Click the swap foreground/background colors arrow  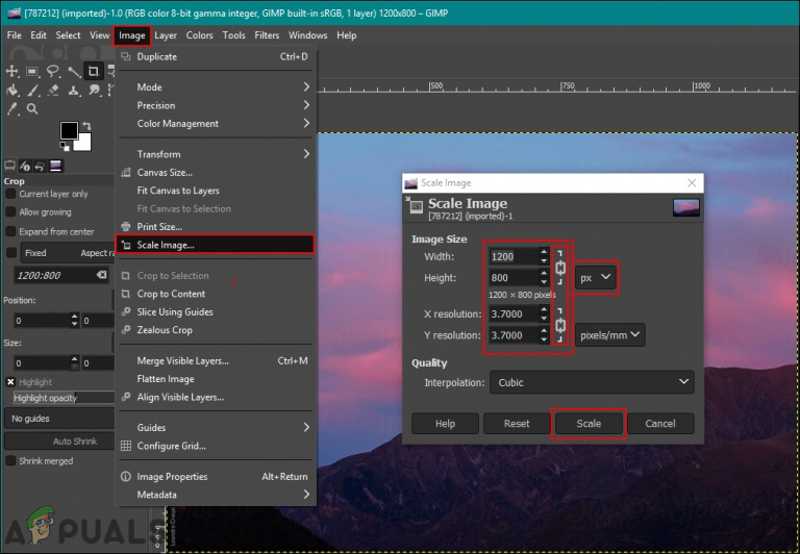point(86,126)
